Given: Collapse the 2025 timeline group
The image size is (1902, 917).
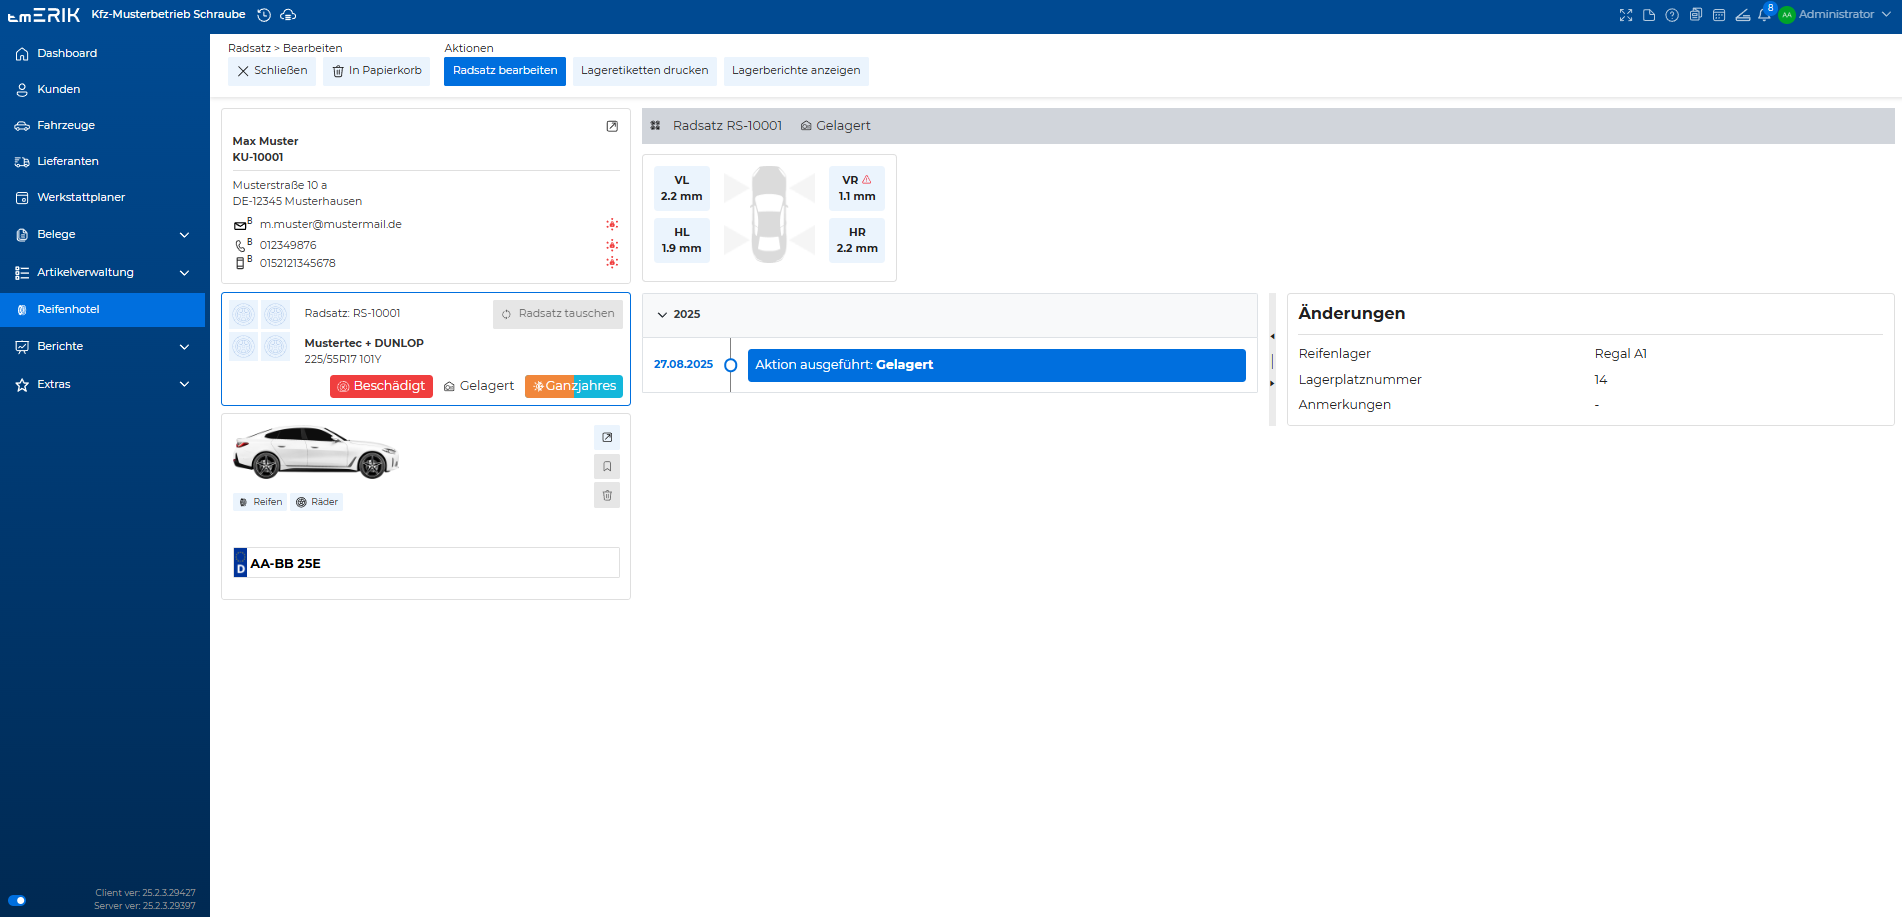Looking at the screenshot, I should (x=662, y=314).
